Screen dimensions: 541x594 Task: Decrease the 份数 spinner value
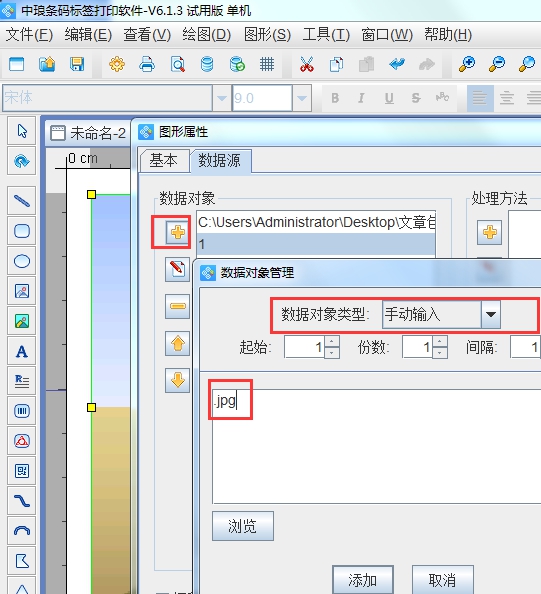click(440, 353)
